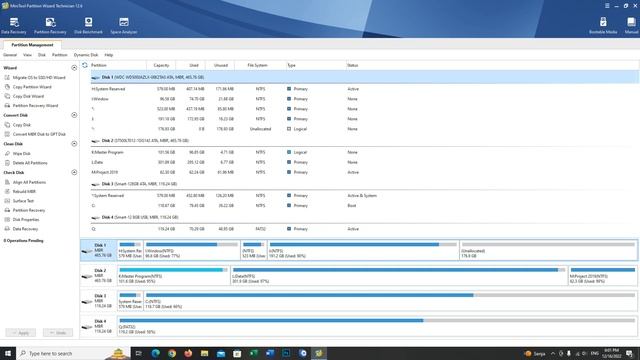
Task: Open the hamburger menu in the title bar
Action: point(607,6)
